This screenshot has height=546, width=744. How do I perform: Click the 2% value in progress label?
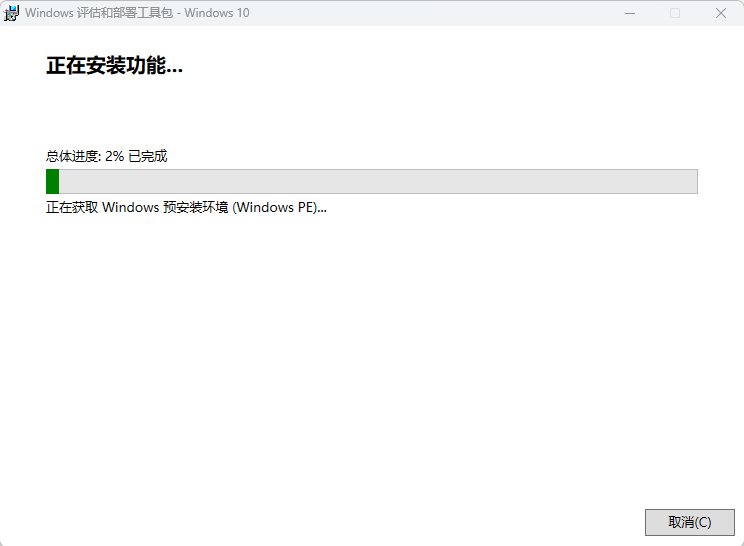tap(114, 156)
